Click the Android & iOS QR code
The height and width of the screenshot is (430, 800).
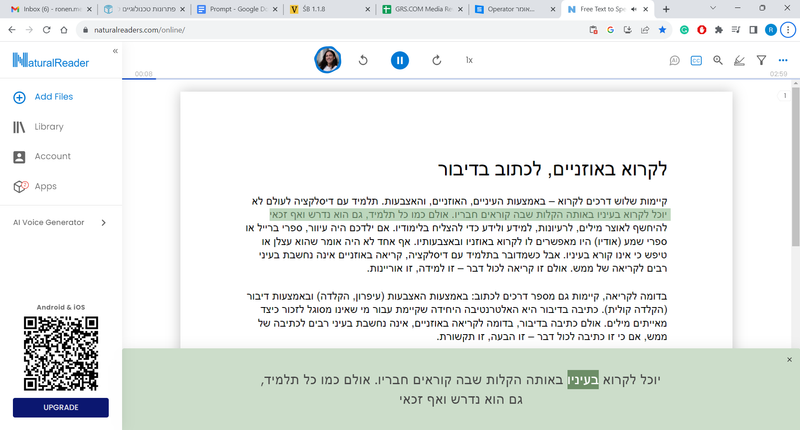61,353
